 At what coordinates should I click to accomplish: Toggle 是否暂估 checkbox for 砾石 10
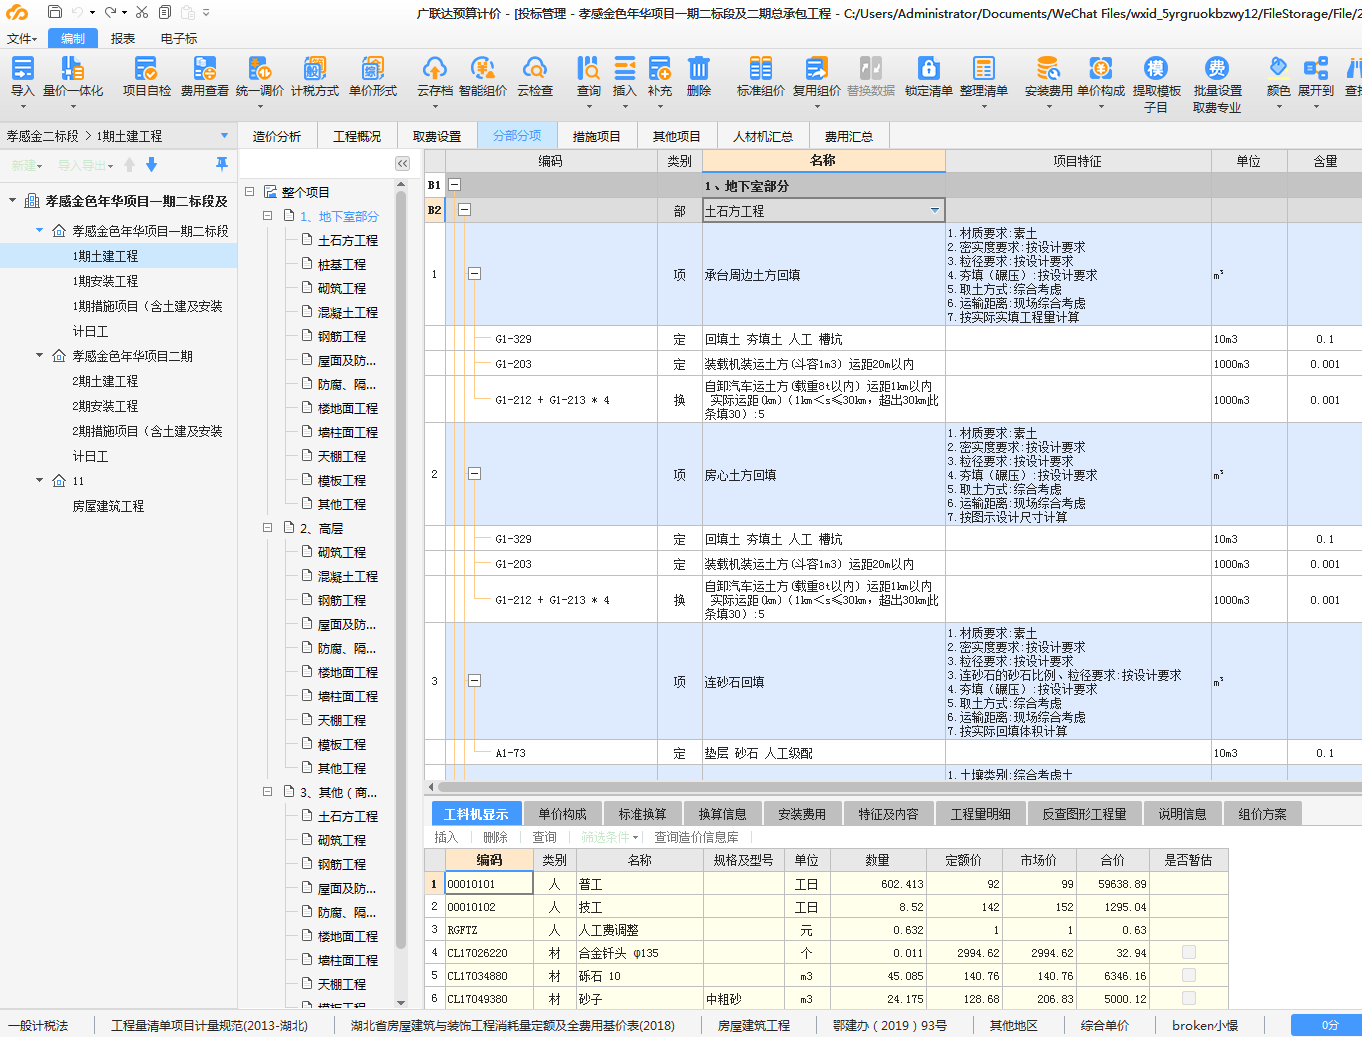1189,975
